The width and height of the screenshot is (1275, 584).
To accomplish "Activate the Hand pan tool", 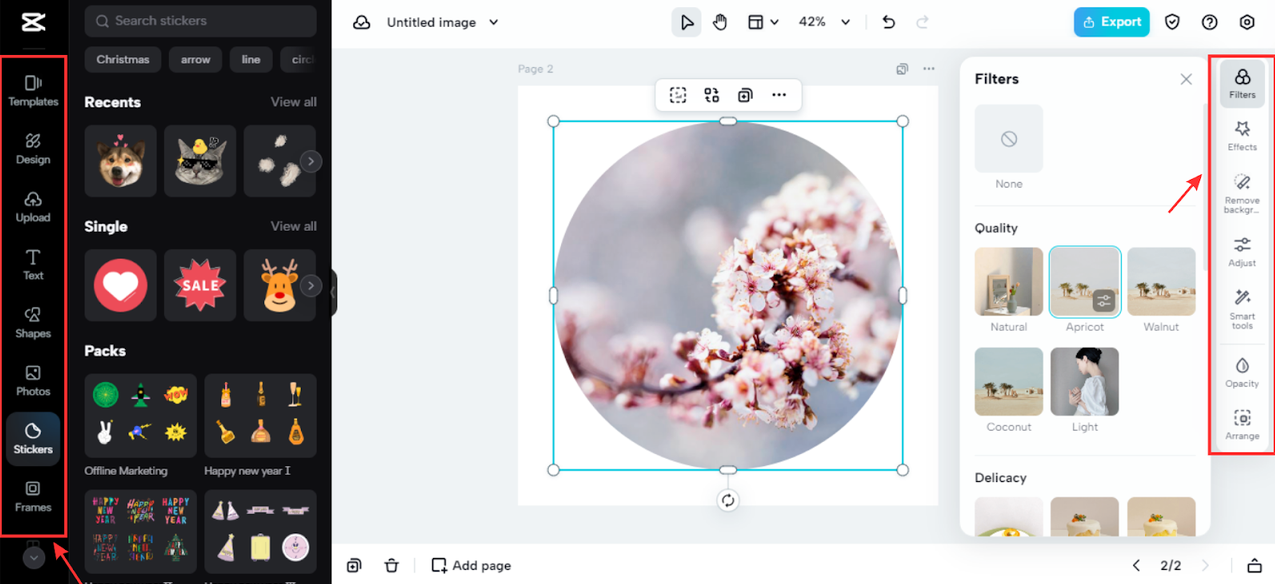I will (x=720, y=22).
